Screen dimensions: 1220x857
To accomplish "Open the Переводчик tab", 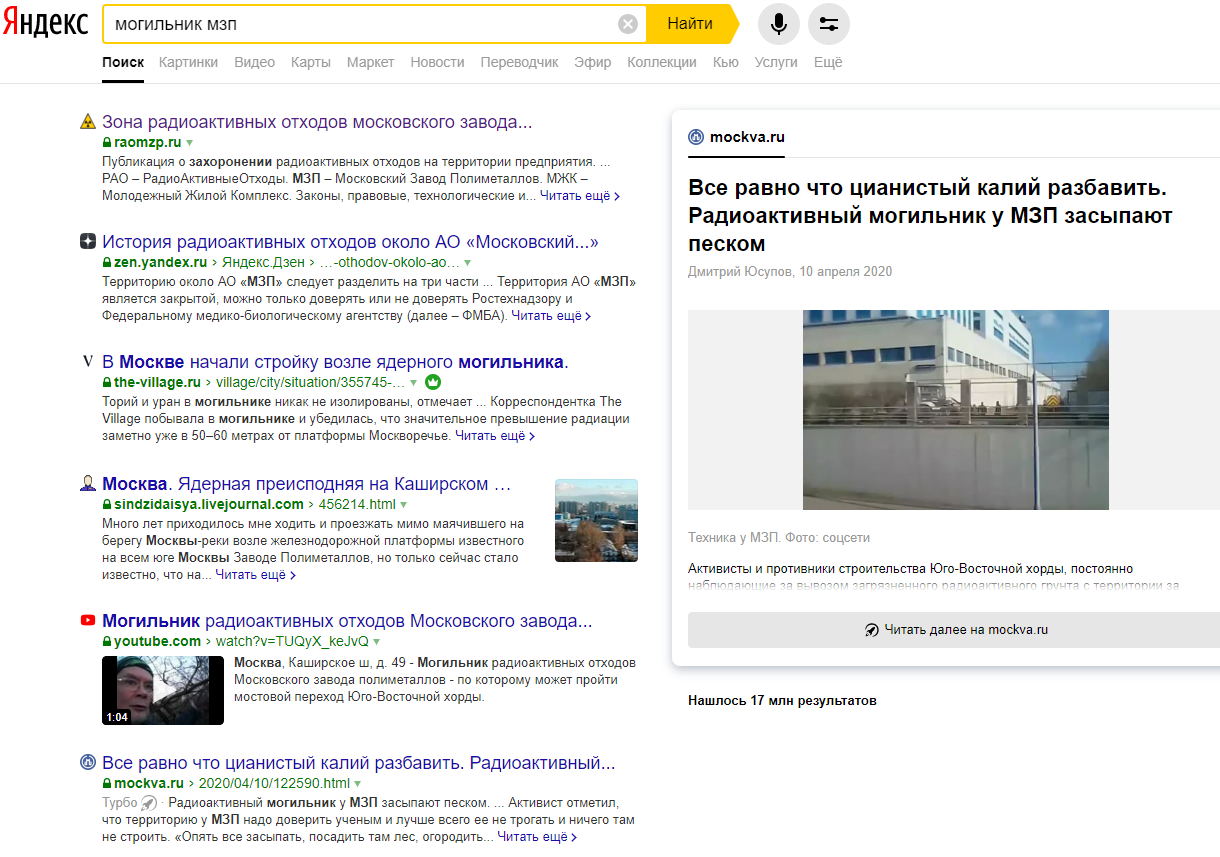I will (x=519, y=62).
